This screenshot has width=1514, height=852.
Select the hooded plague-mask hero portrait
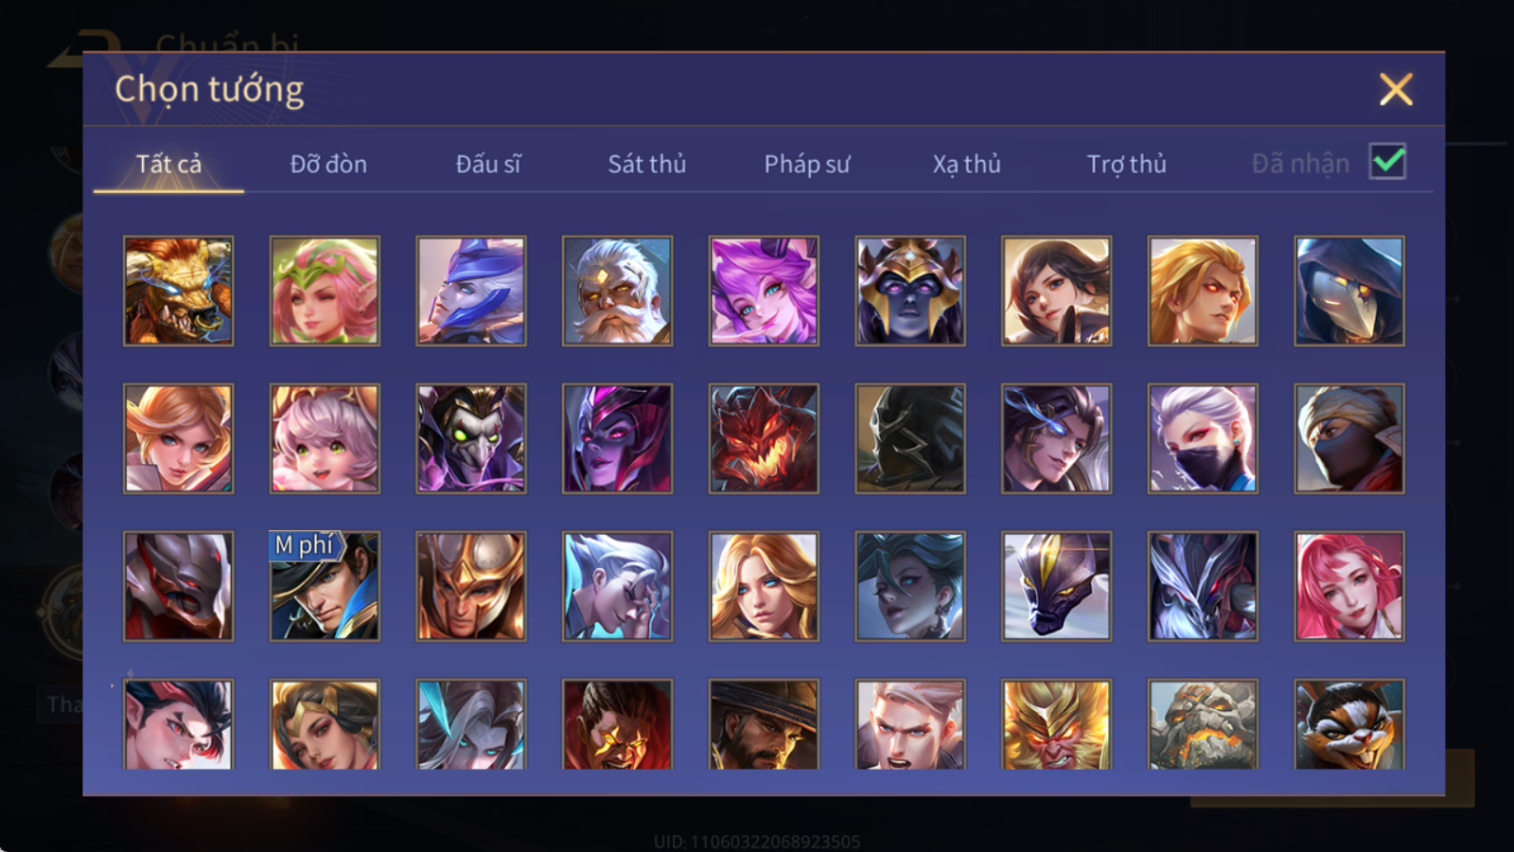tap(1349, 291)
